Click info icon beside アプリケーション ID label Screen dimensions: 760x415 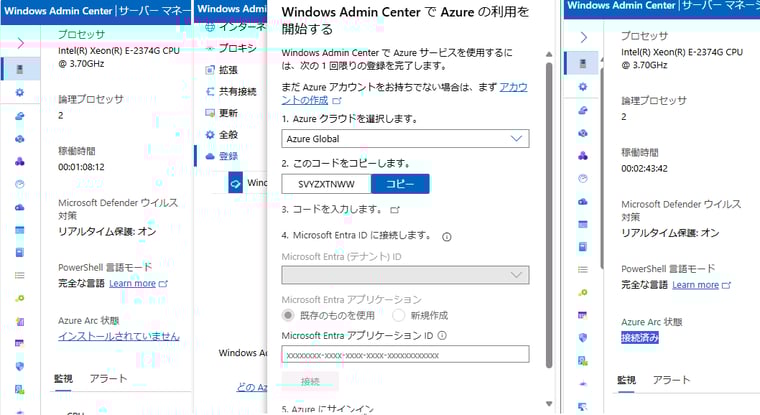[x=442, y=335]
